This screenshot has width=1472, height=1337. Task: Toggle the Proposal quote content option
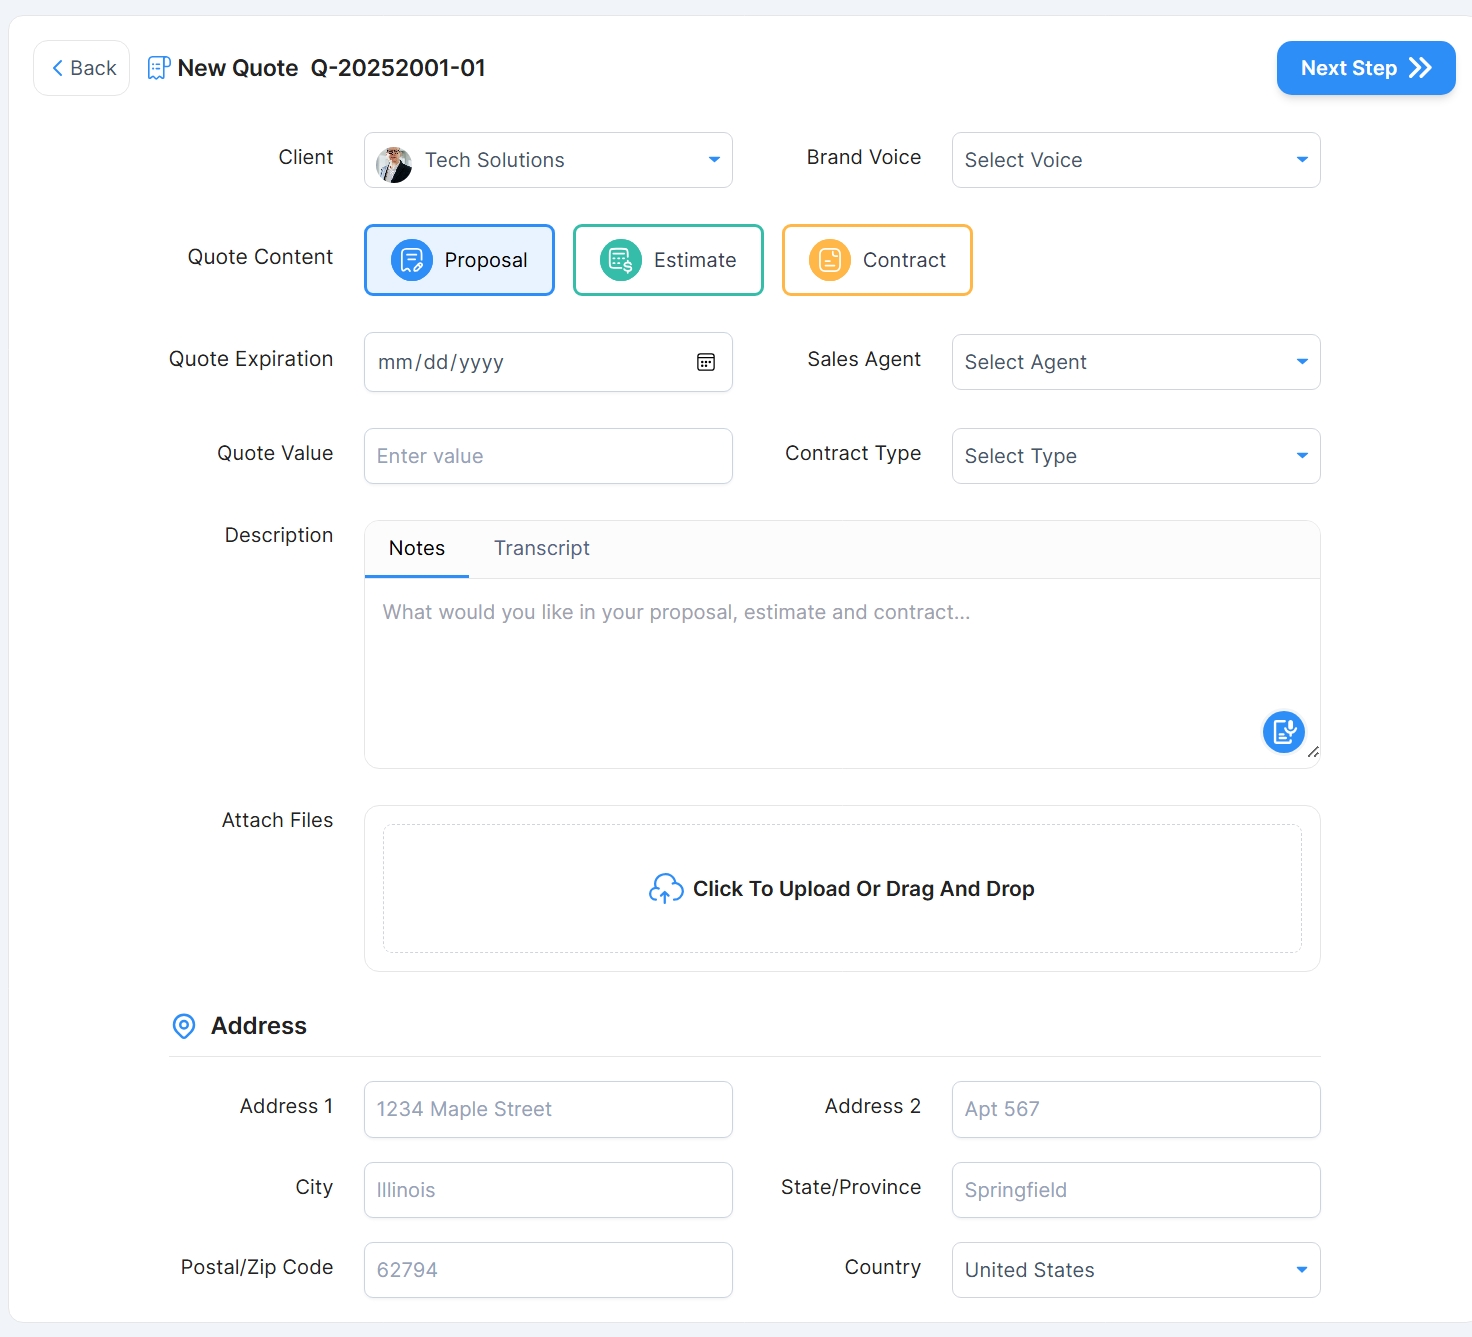click(x=459, y=260)
